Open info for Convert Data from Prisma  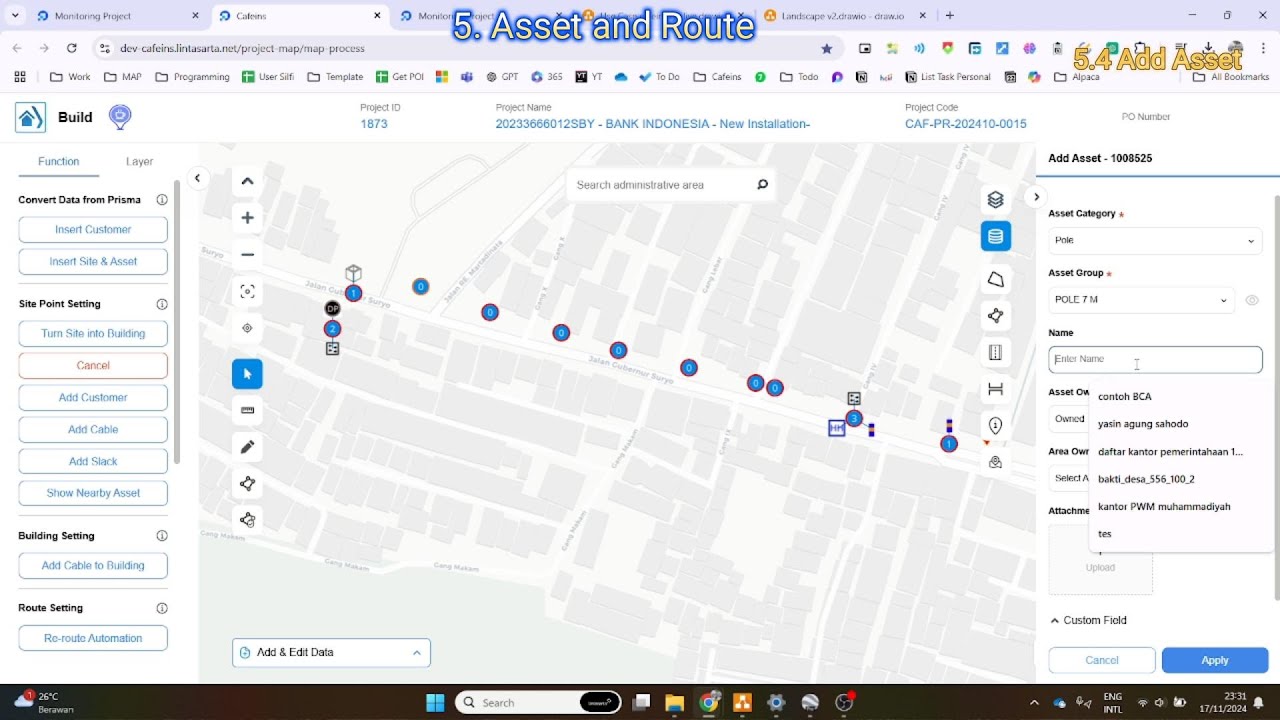(162, 200)
